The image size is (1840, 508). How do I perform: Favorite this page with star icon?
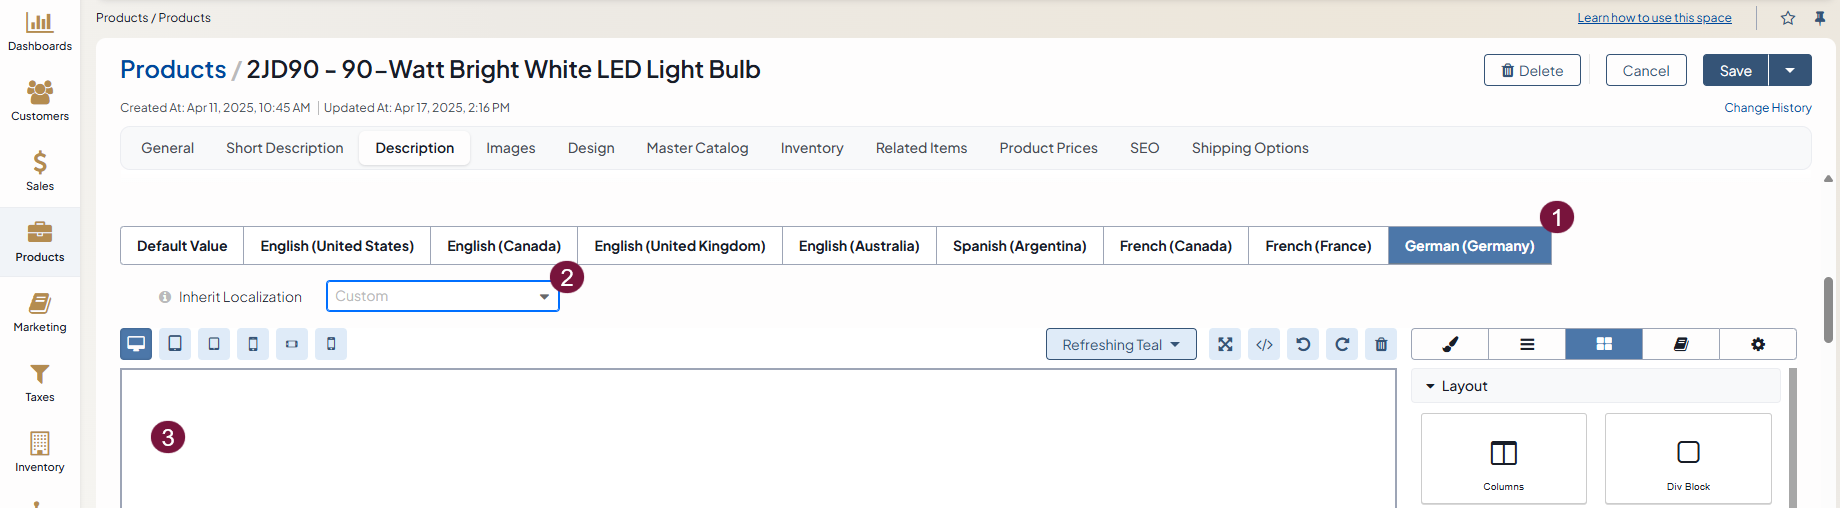1788,18
